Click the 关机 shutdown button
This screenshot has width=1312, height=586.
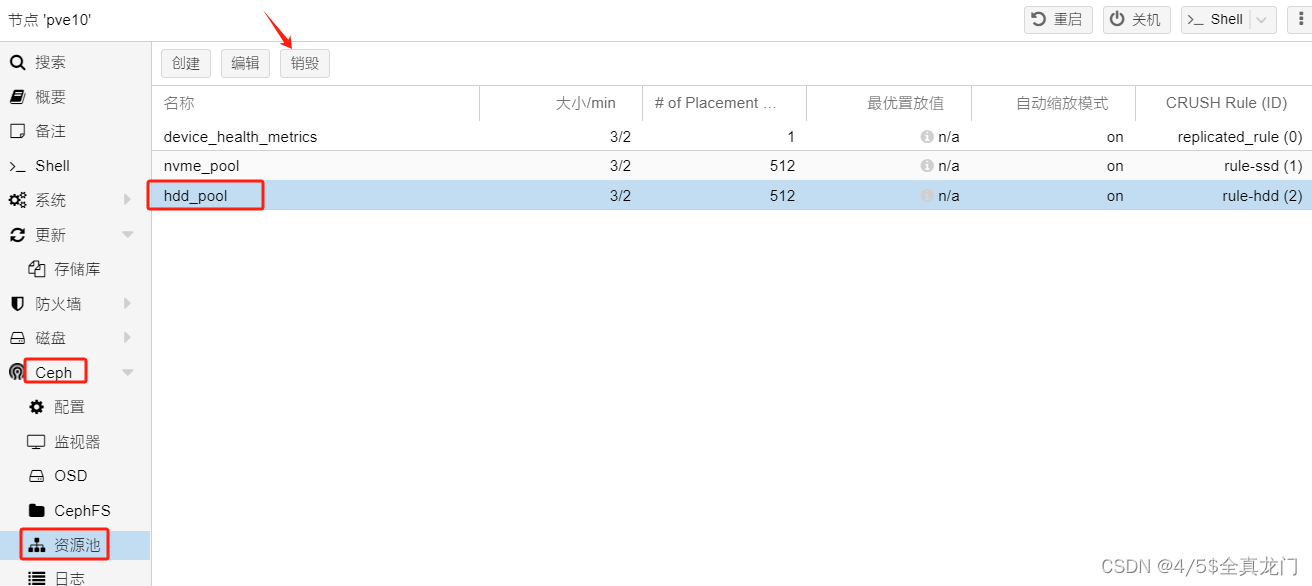1136,19
